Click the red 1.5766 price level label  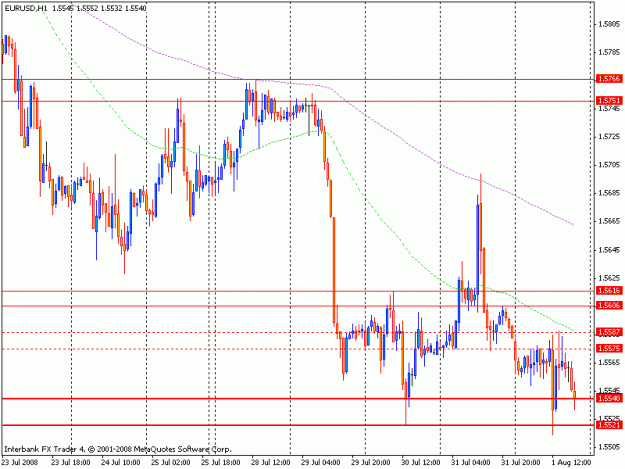tap(609, 78)
